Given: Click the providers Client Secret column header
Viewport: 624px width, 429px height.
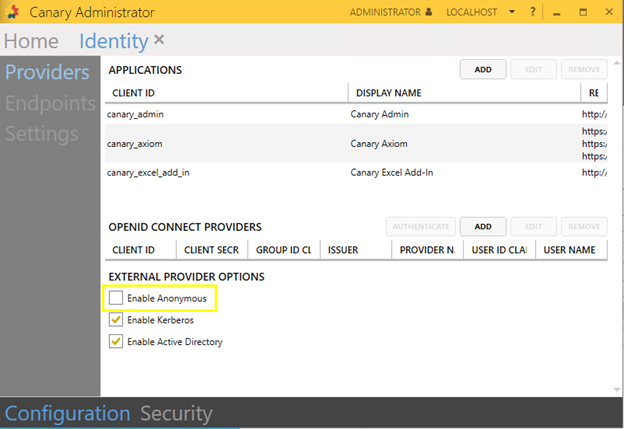Looking at the screenshot, I should [212, 250].
